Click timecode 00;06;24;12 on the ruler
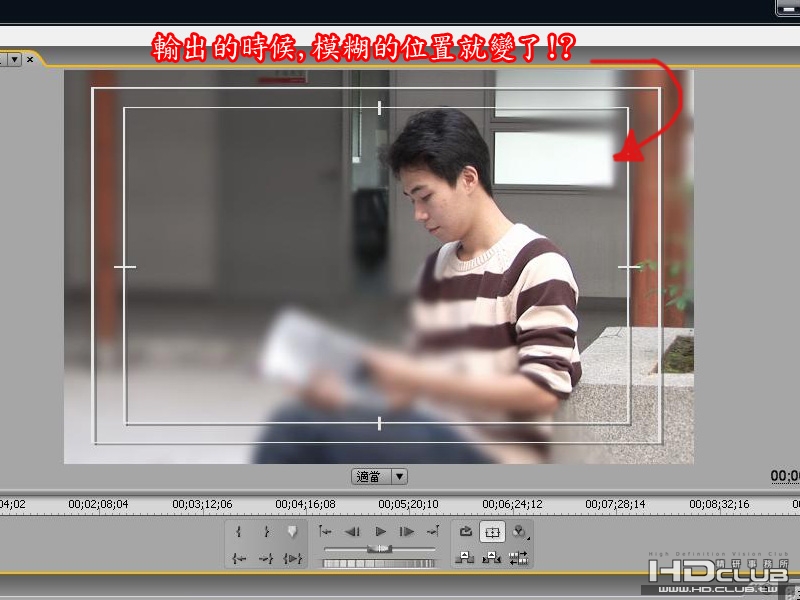The height and width of the screenshot is (600, 800). (512, 504)
